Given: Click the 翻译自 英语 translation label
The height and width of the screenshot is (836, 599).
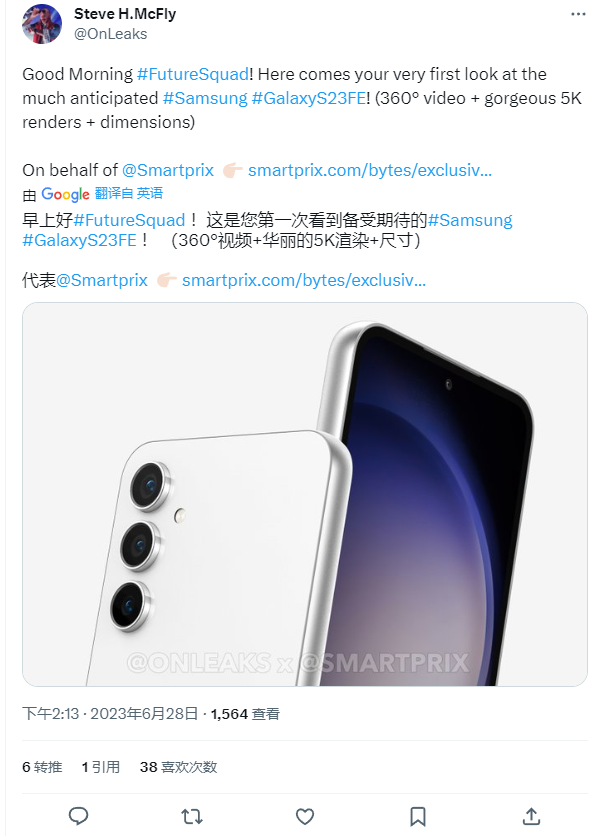Looking at the screenshot, I should (x=129, y=193).
